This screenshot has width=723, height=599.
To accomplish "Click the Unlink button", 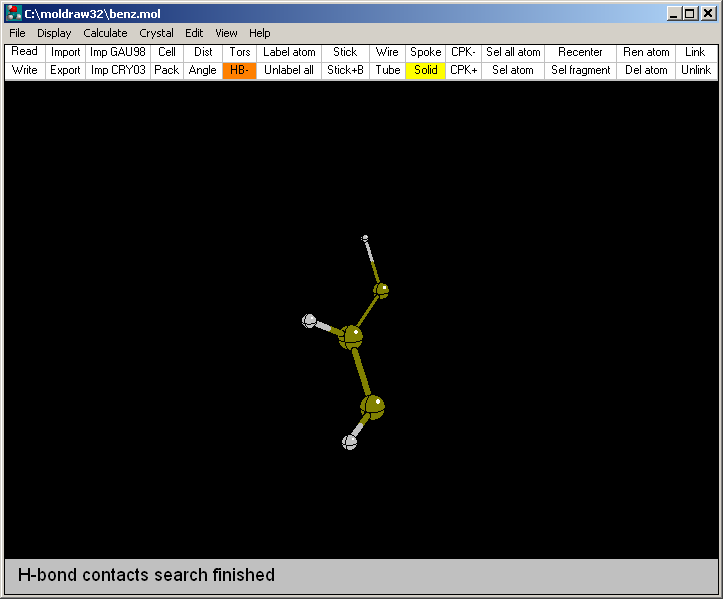I will 695,70.
